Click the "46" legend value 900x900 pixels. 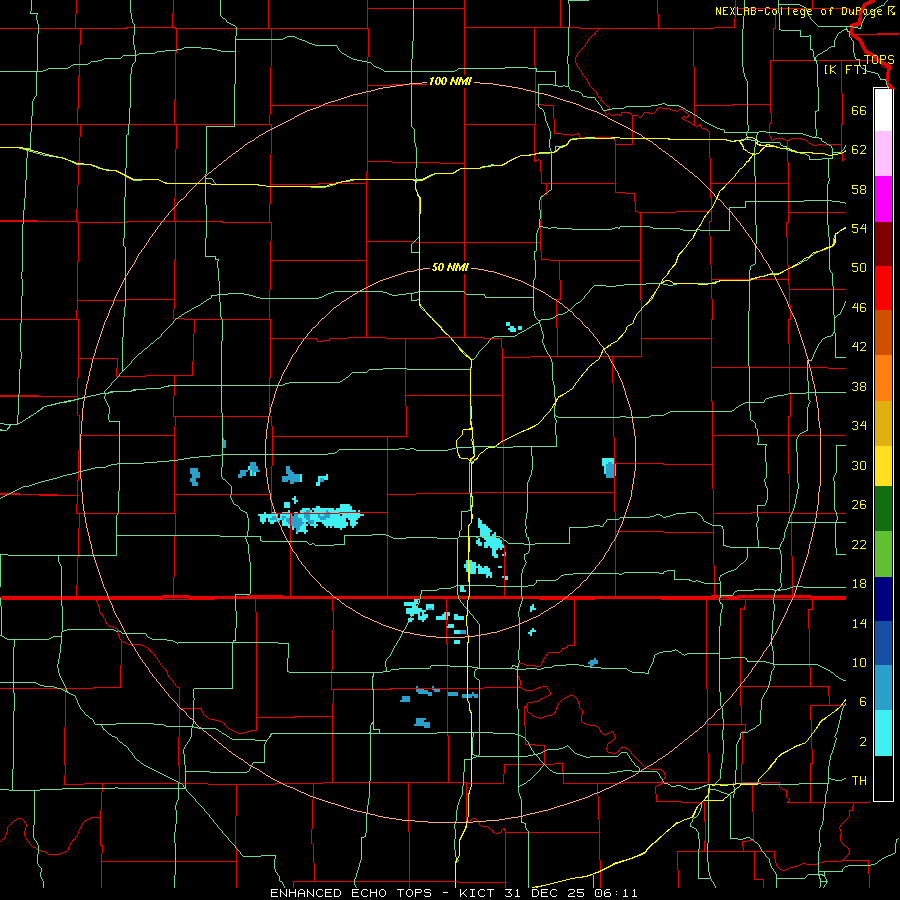(x=859, y=308)
